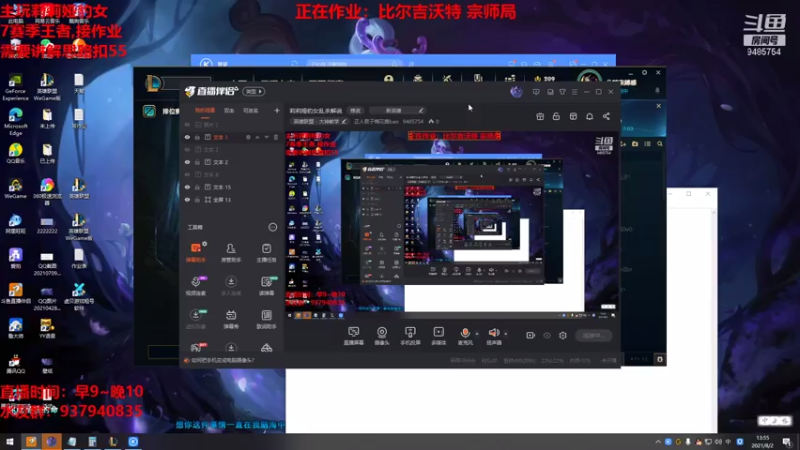
Task: Open the mailbox icon in 直播伴侣 title bar
Action: [x=550, y=92]
